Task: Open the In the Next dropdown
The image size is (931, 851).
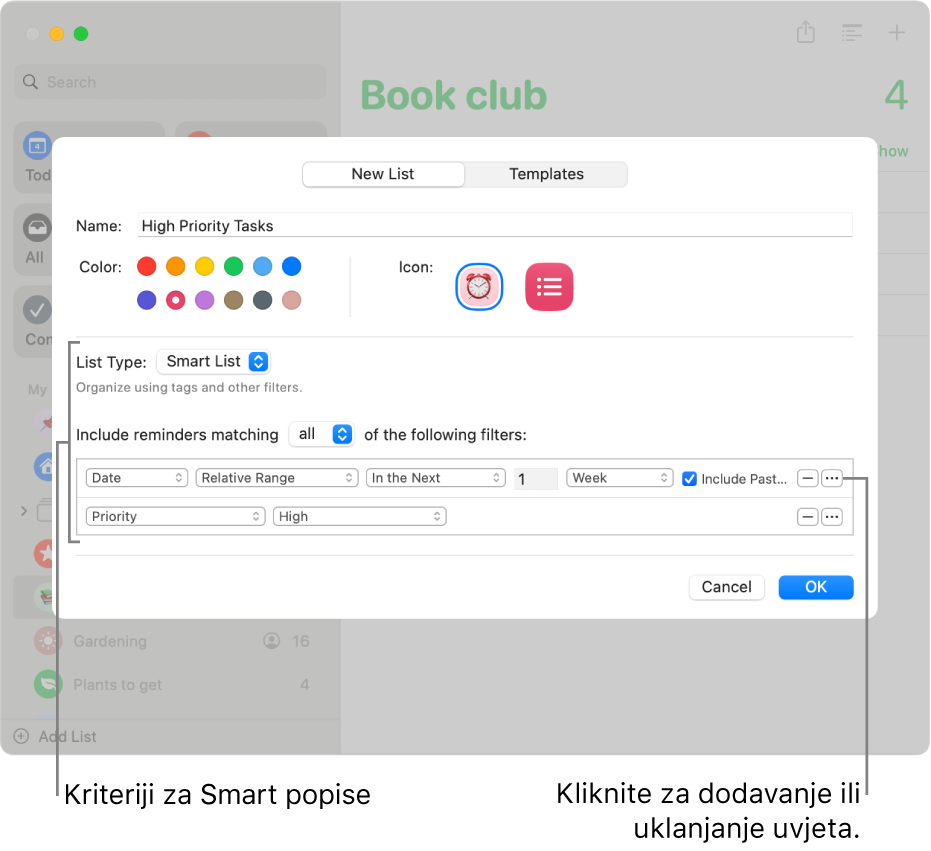Action: tap(435, 477)
